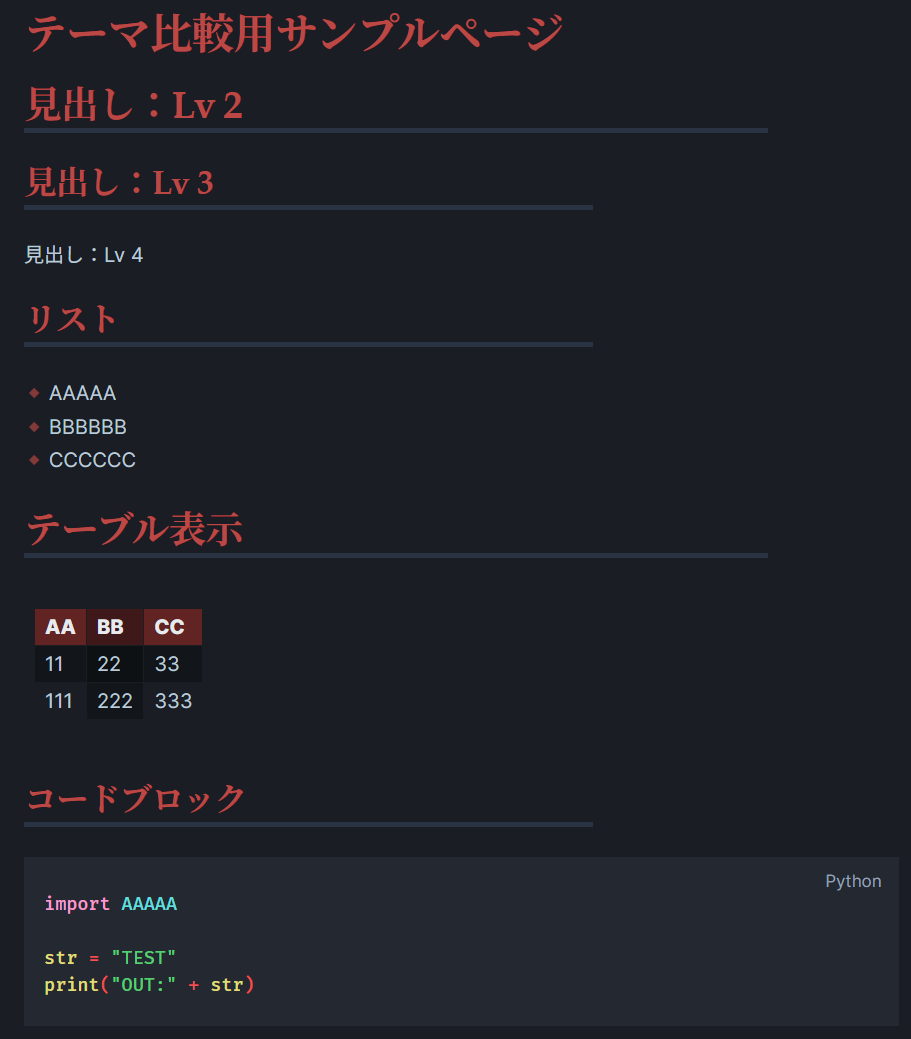
Task: Click the page title テーマ比較用サンプルページ
Action: (295, 33)
